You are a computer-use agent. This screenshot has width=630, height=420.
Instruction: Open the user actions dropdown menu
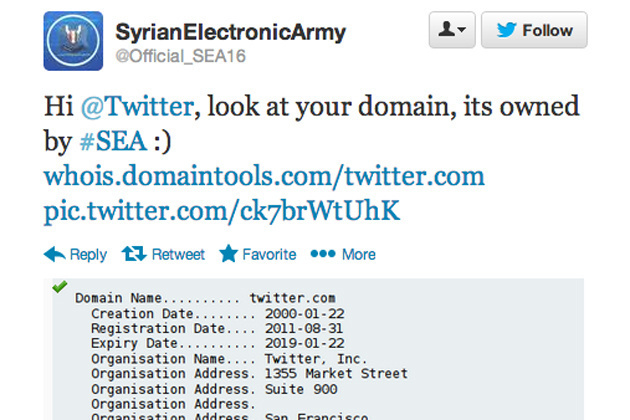(452, 30)
